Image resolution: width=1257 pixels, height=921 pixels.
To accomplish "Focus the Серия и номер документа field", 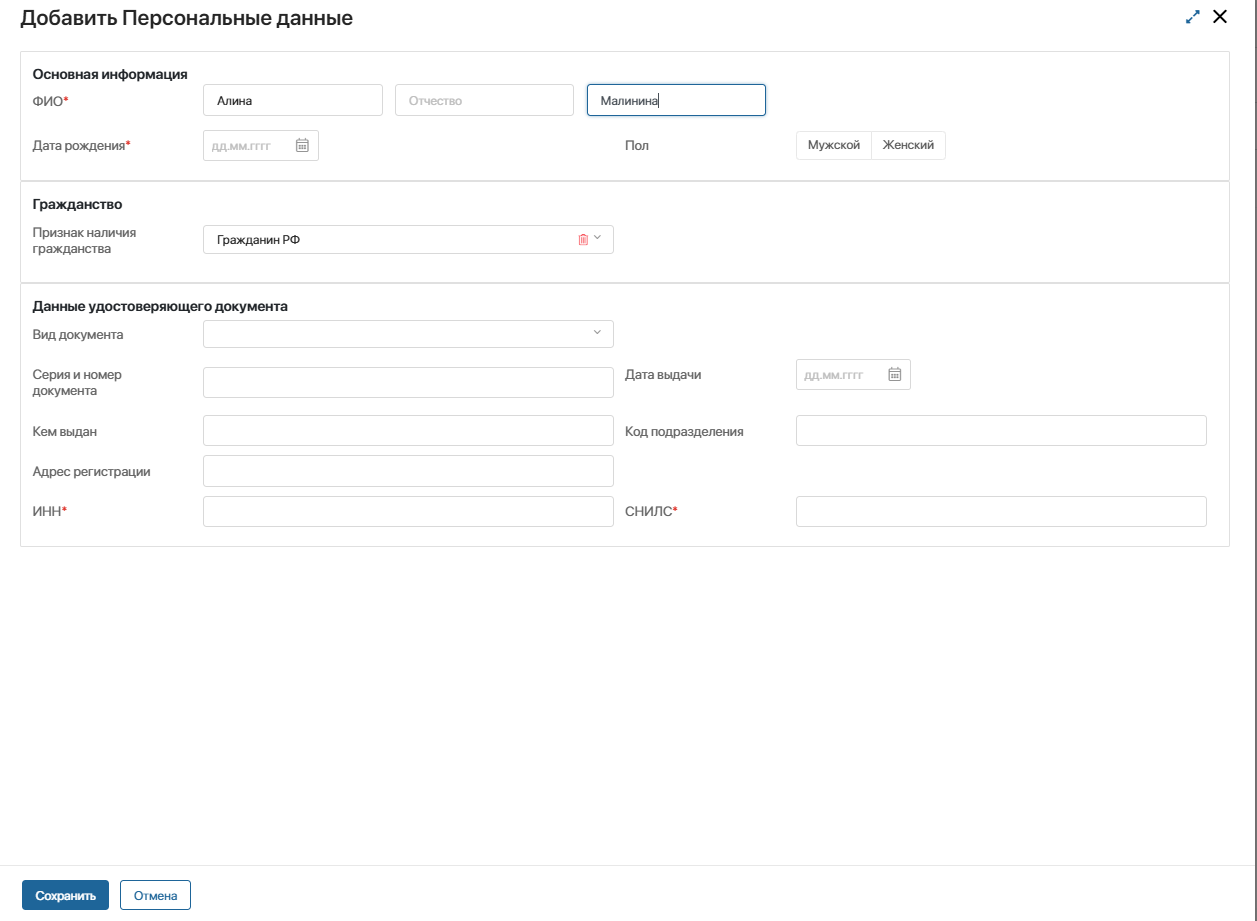I will point(408,382).
